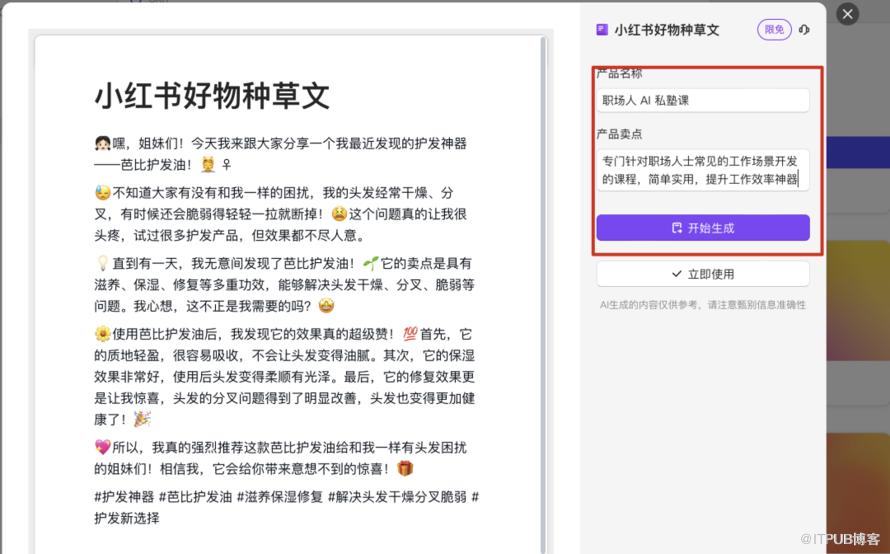Click the 开始生成 button
This screenshot has height=554, width=890.
[703, 228]
